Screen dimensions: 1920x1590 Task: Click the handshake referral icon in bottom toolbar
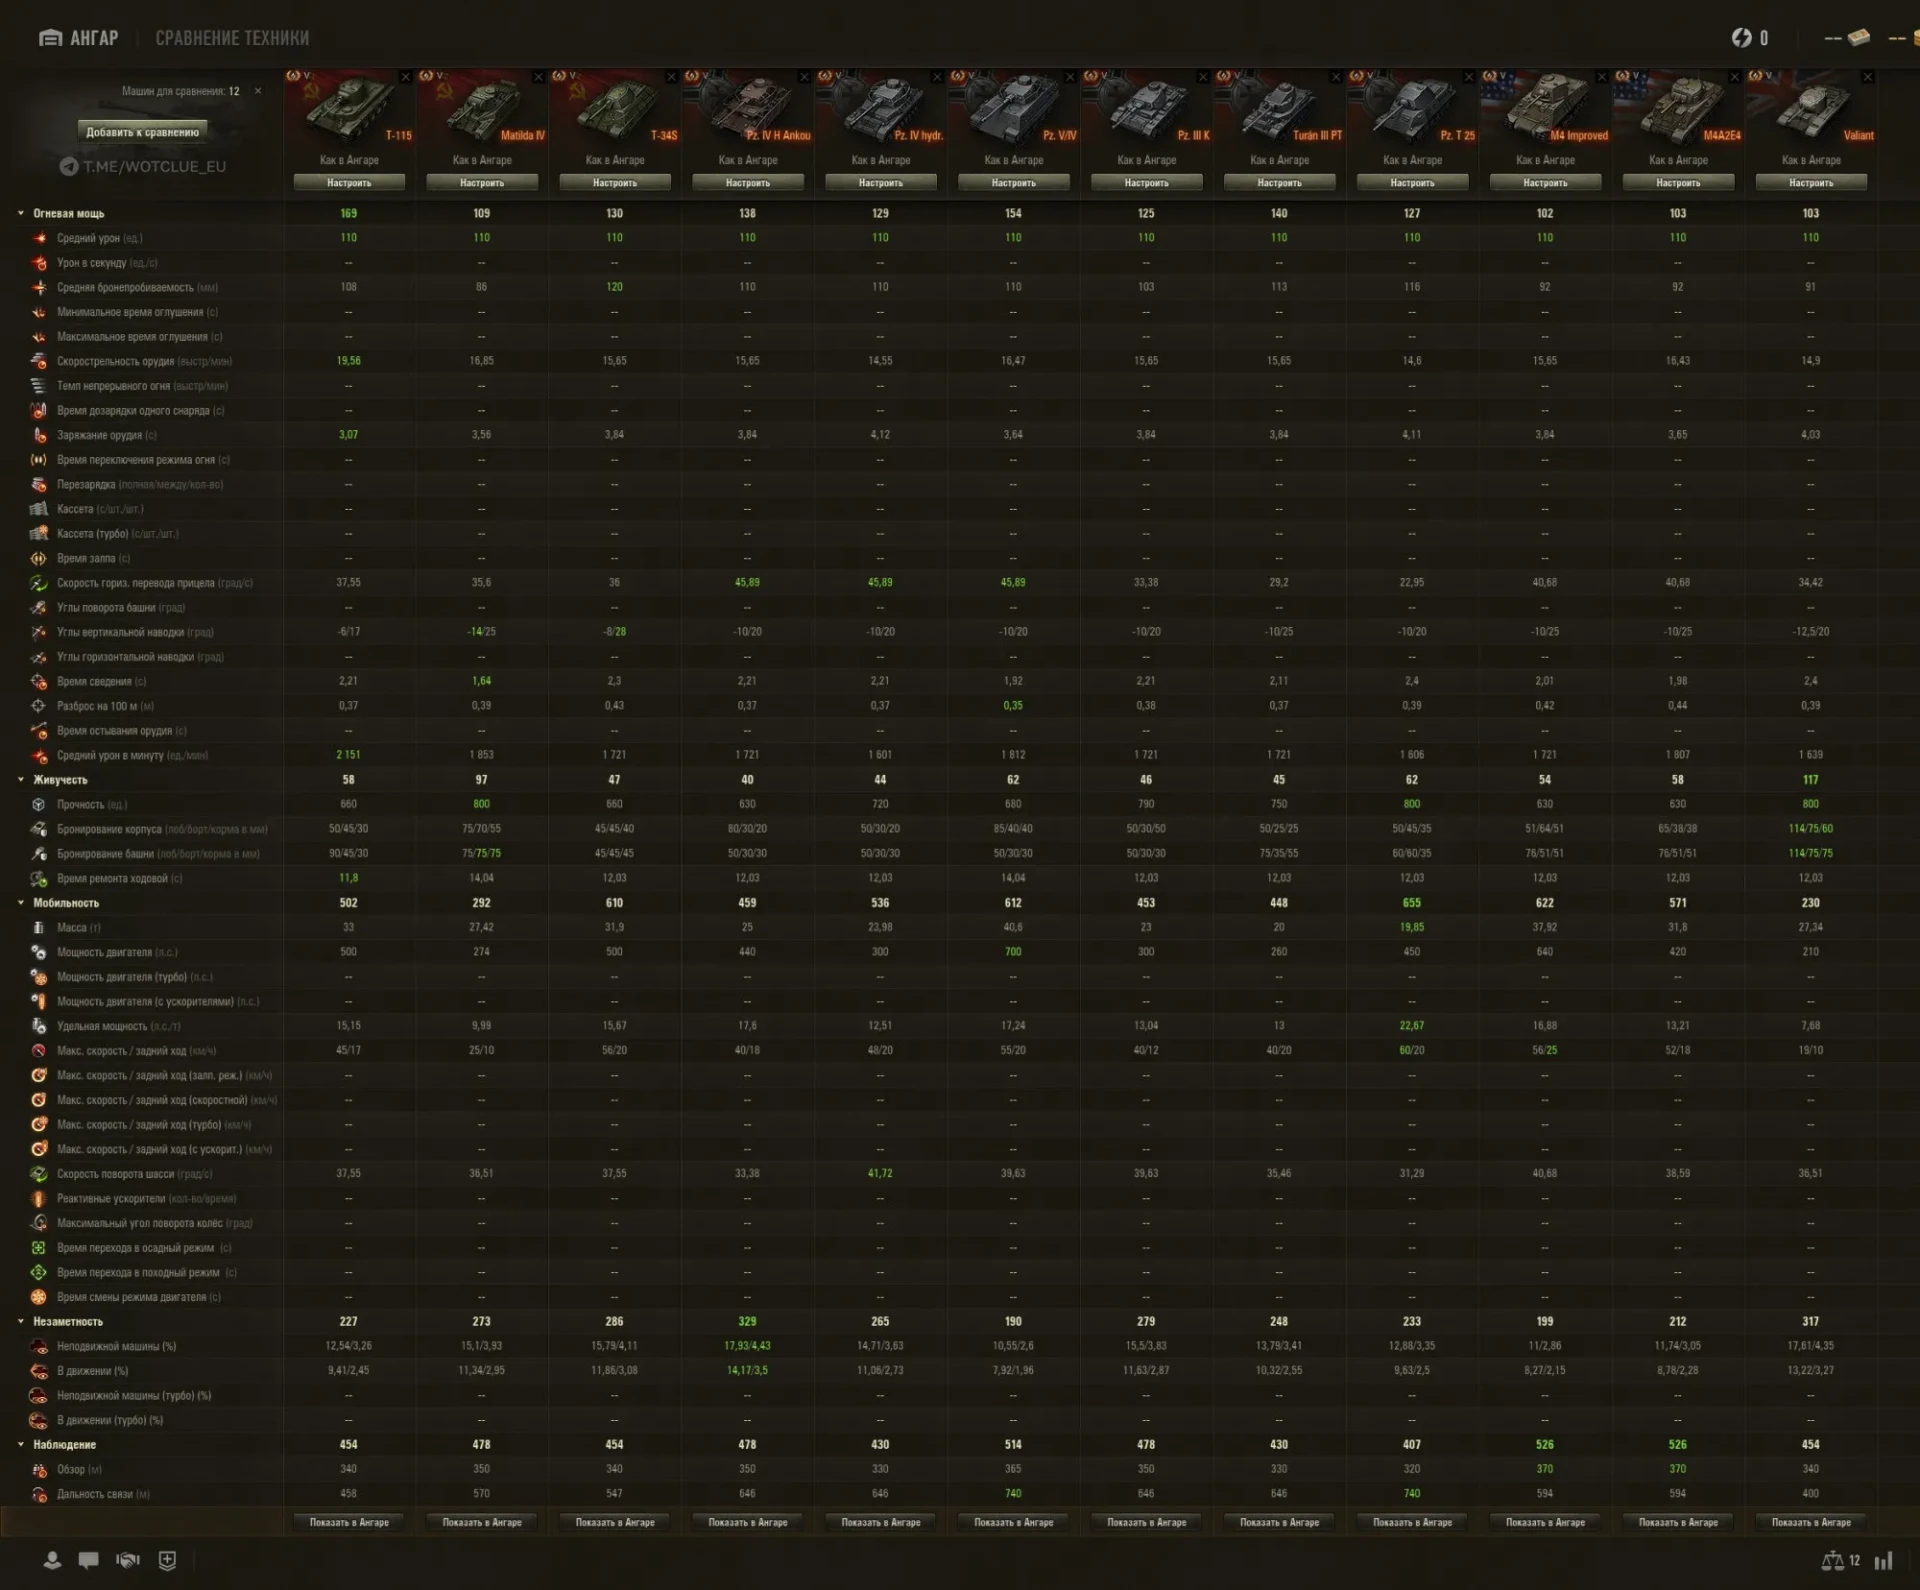128,1559
